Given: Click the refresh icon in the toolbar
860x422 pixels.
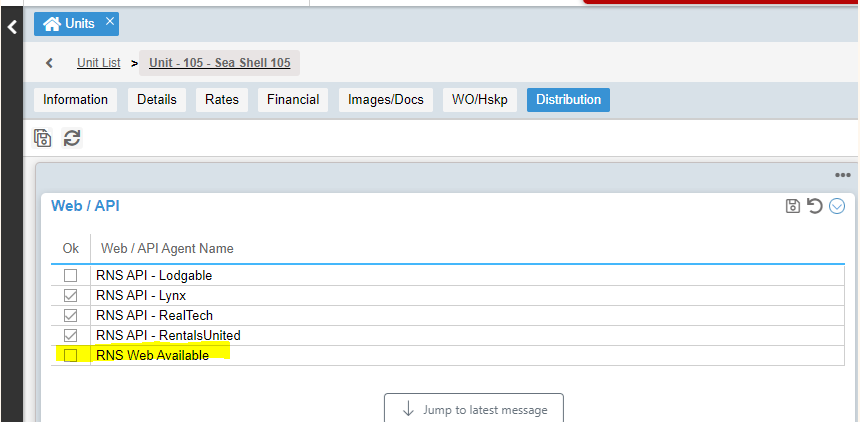Looking at the screenshot, I should coord(72,138).
